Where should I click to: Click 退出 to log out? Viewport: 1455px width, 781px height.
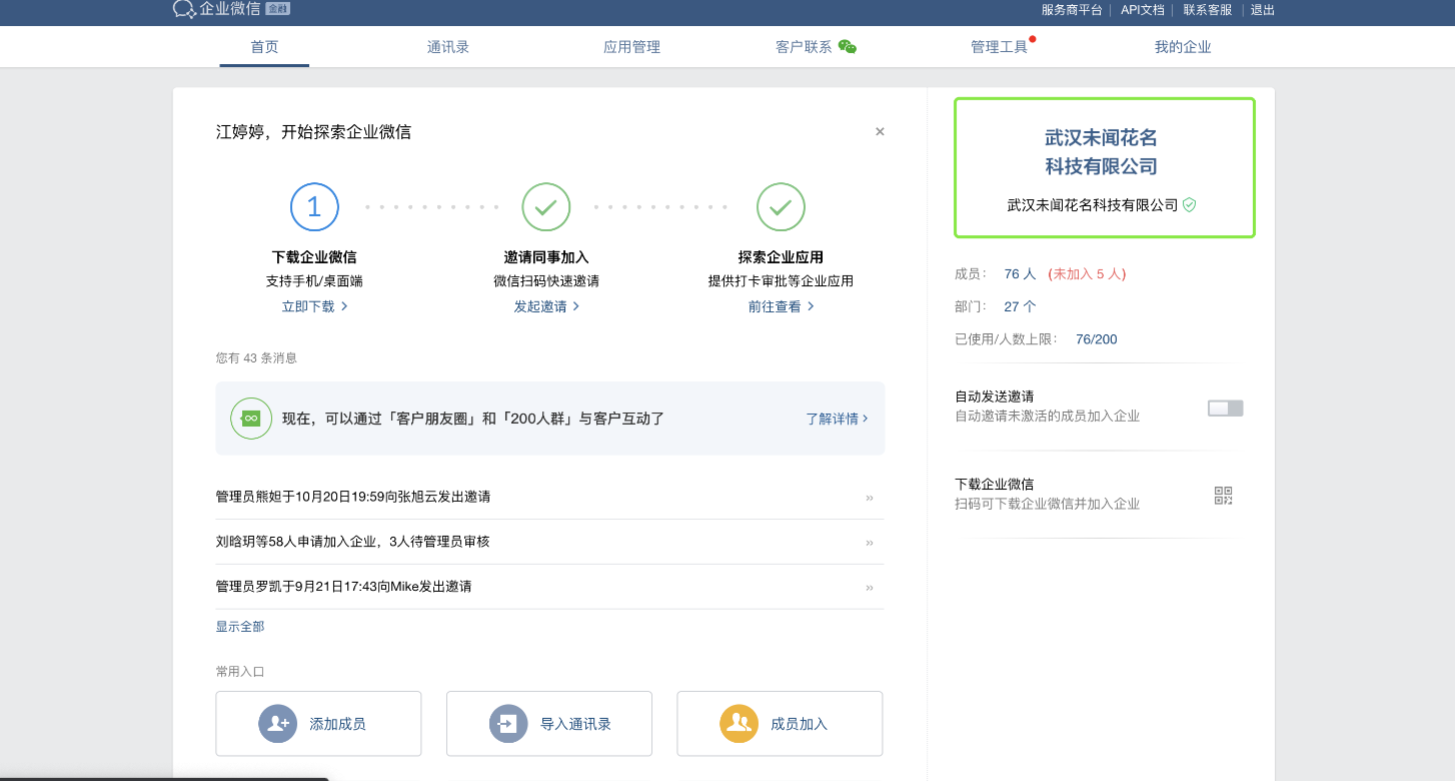point(1262,9)
